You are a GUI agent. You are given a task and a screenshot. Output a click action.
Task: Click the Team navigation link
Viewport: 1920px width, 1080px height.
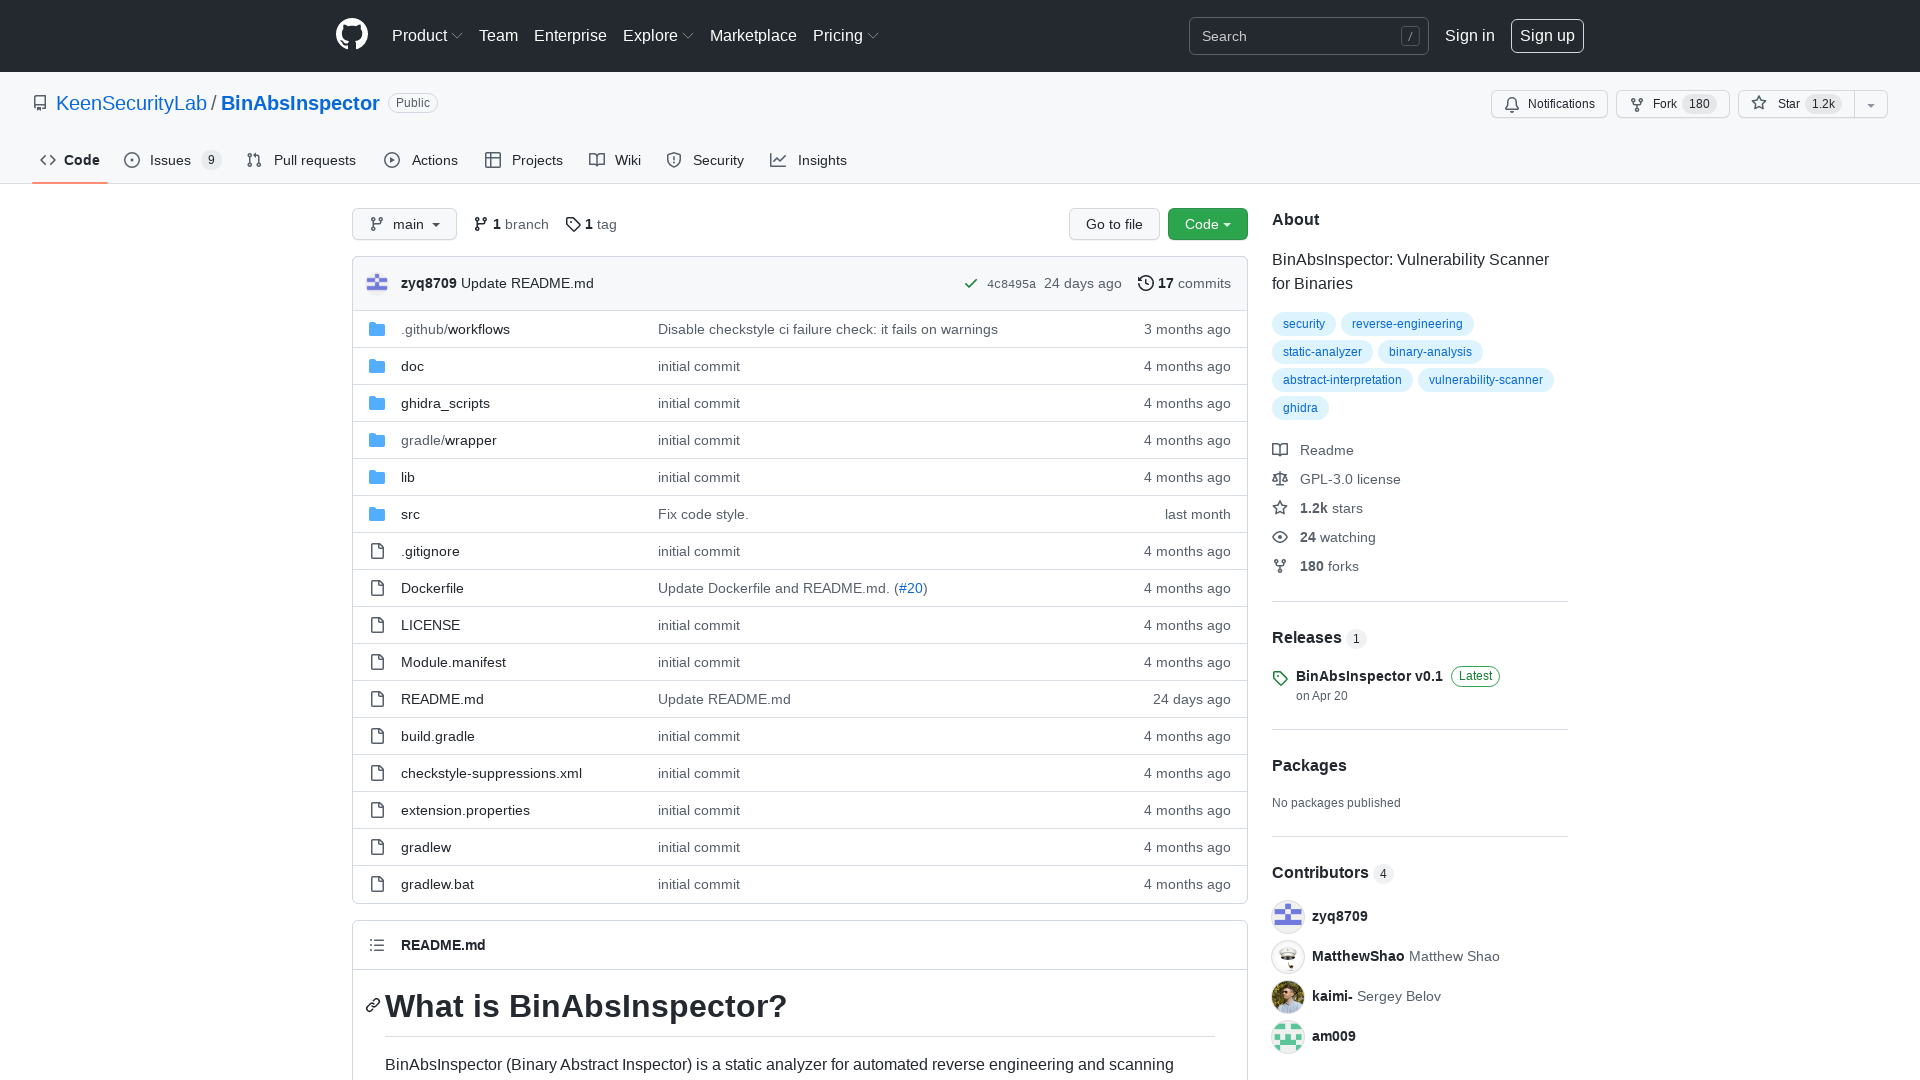pyautogui.click(x=498, y=35)
